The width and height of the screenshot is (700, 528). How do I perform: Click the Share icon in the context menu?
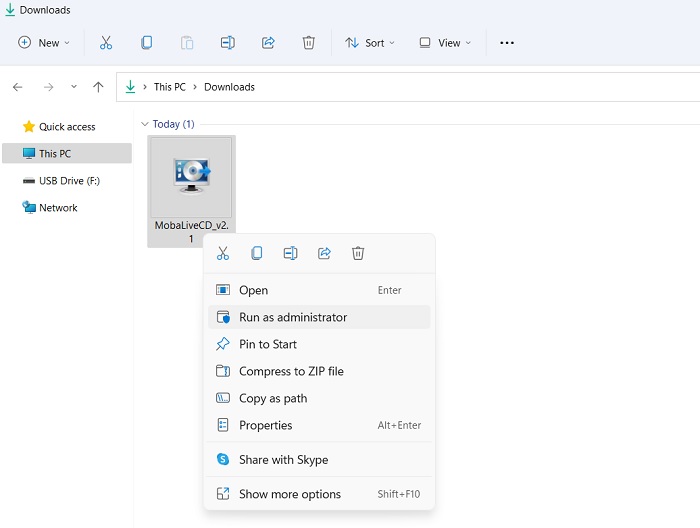(x=324, y=254)
